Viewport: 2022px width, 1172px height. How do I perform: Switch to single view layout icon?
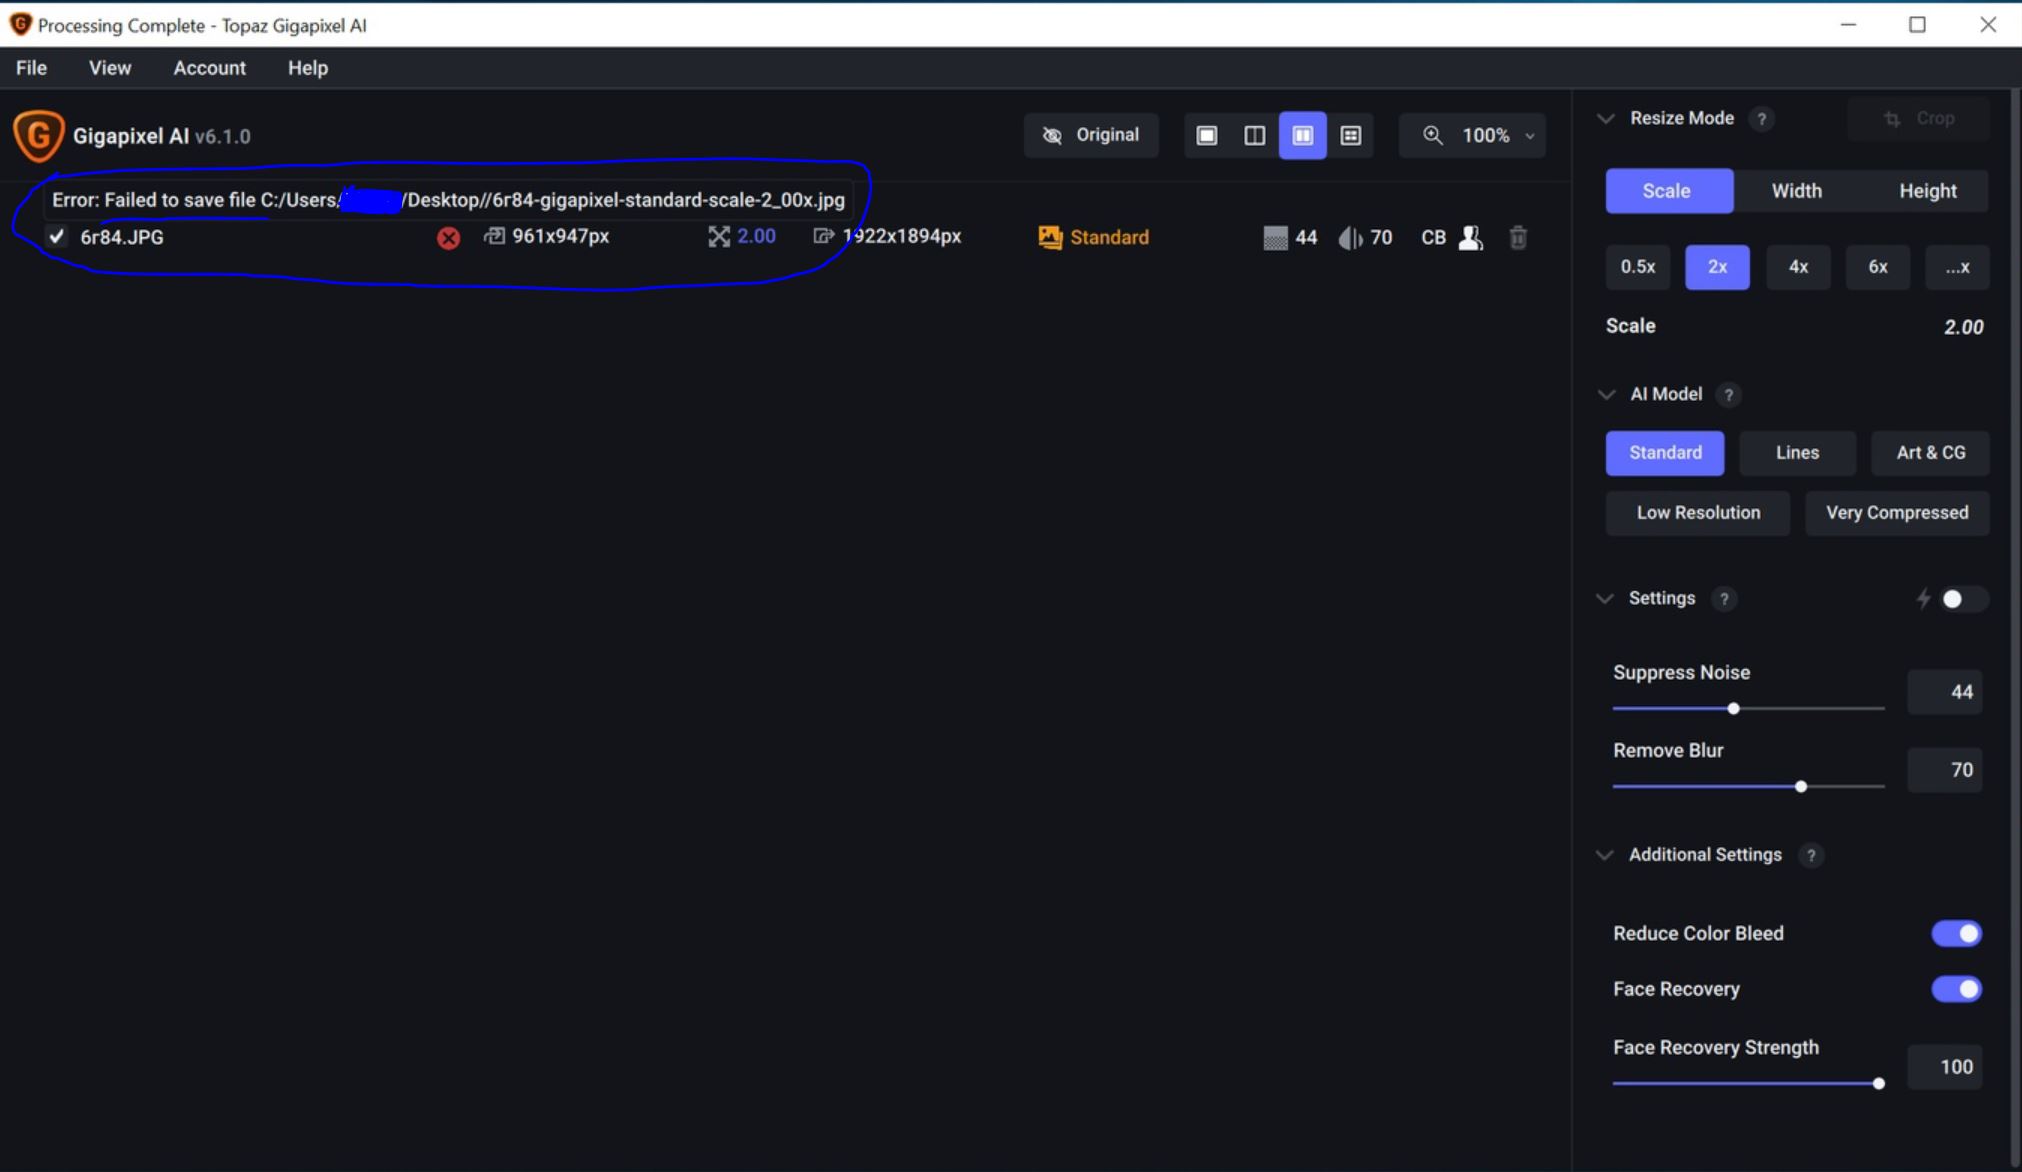click(1207, 135)
